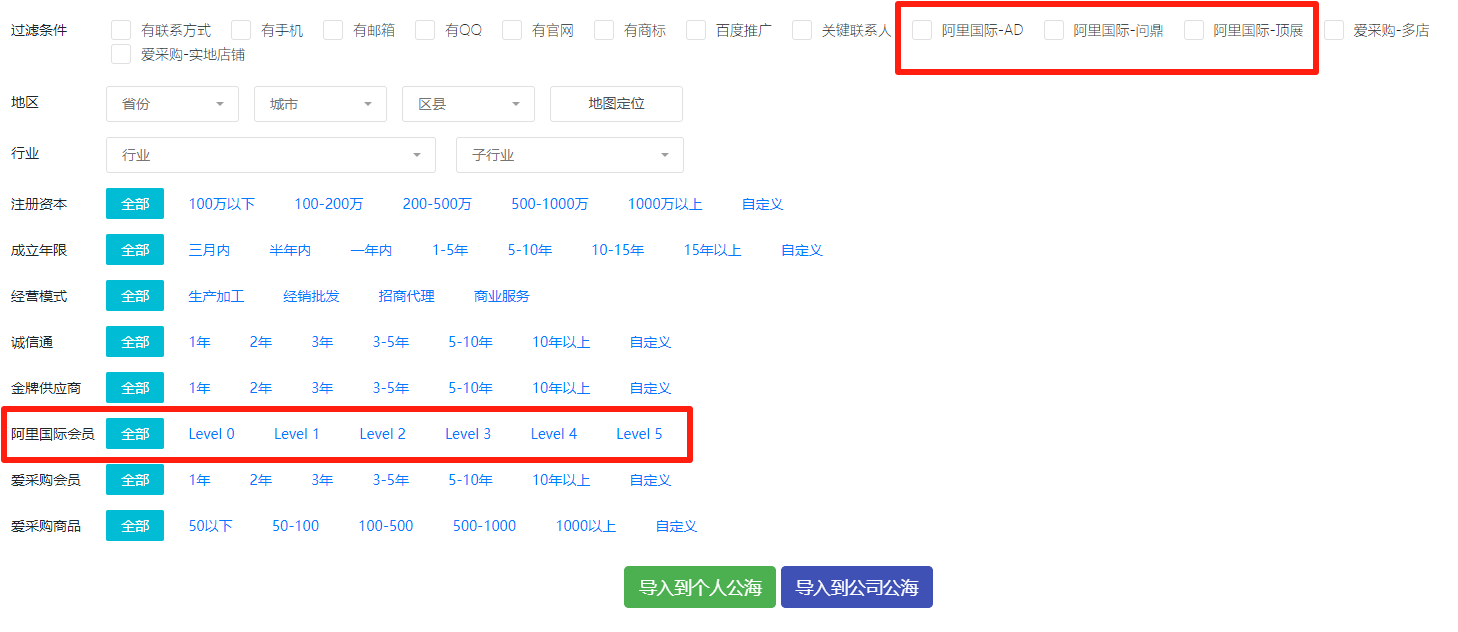Select 全部 in the 成立年限 row
Screen dimensions: 1458x632
coord(135,250)
